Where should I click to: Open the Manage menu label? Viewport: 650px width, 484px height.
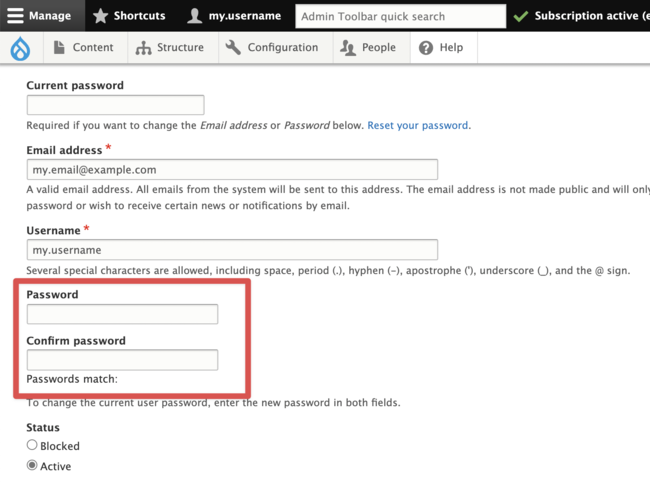click(50, 16)
